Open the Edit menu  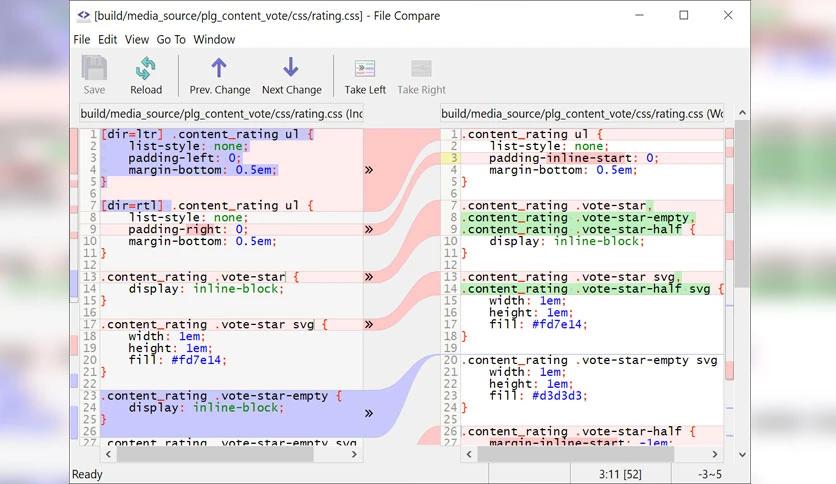[x=107, y=39]
